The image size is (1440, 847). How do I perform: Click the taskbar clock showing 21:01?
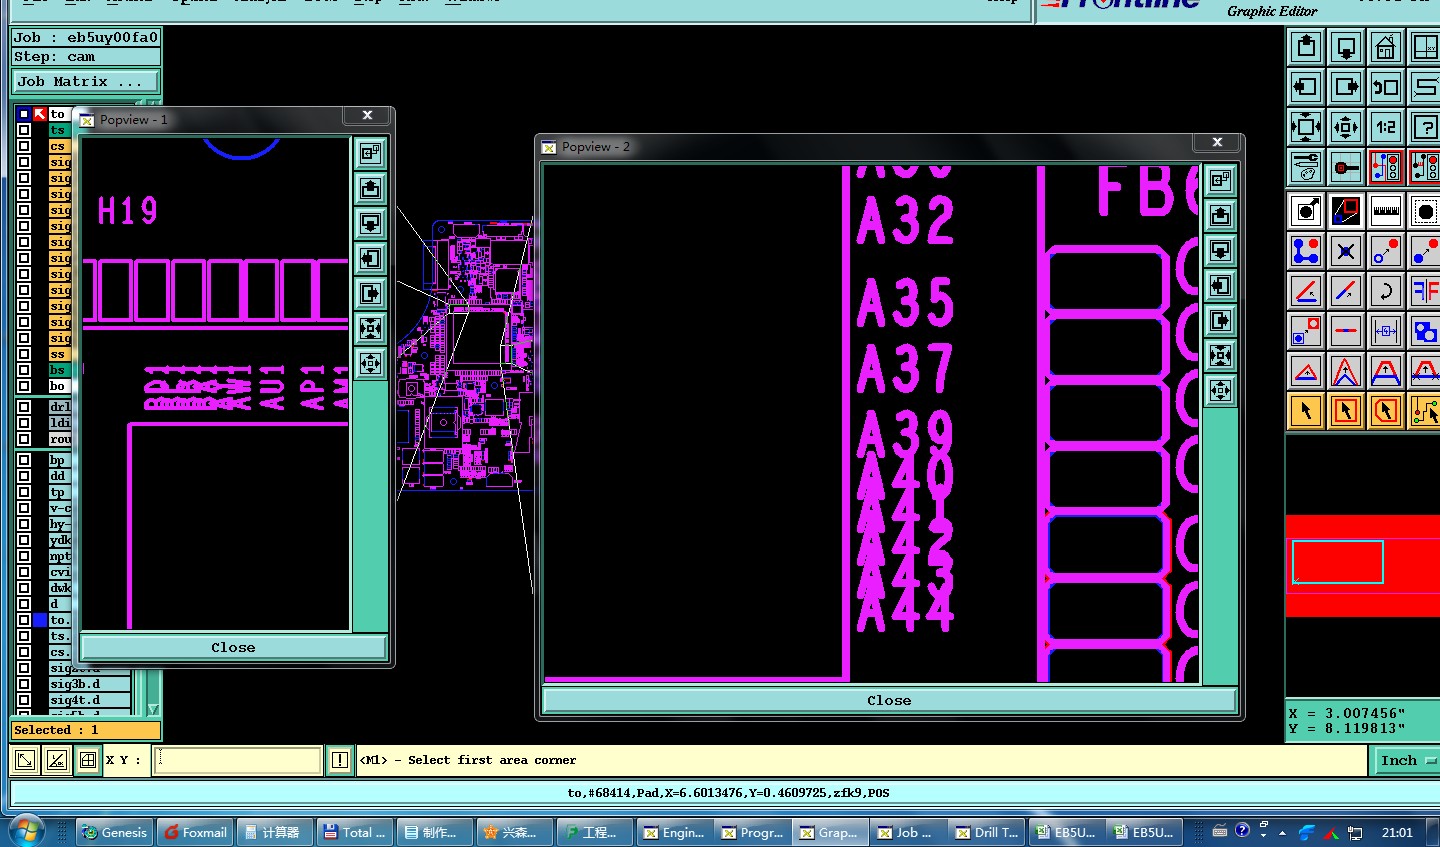[x=1397, y=832]
